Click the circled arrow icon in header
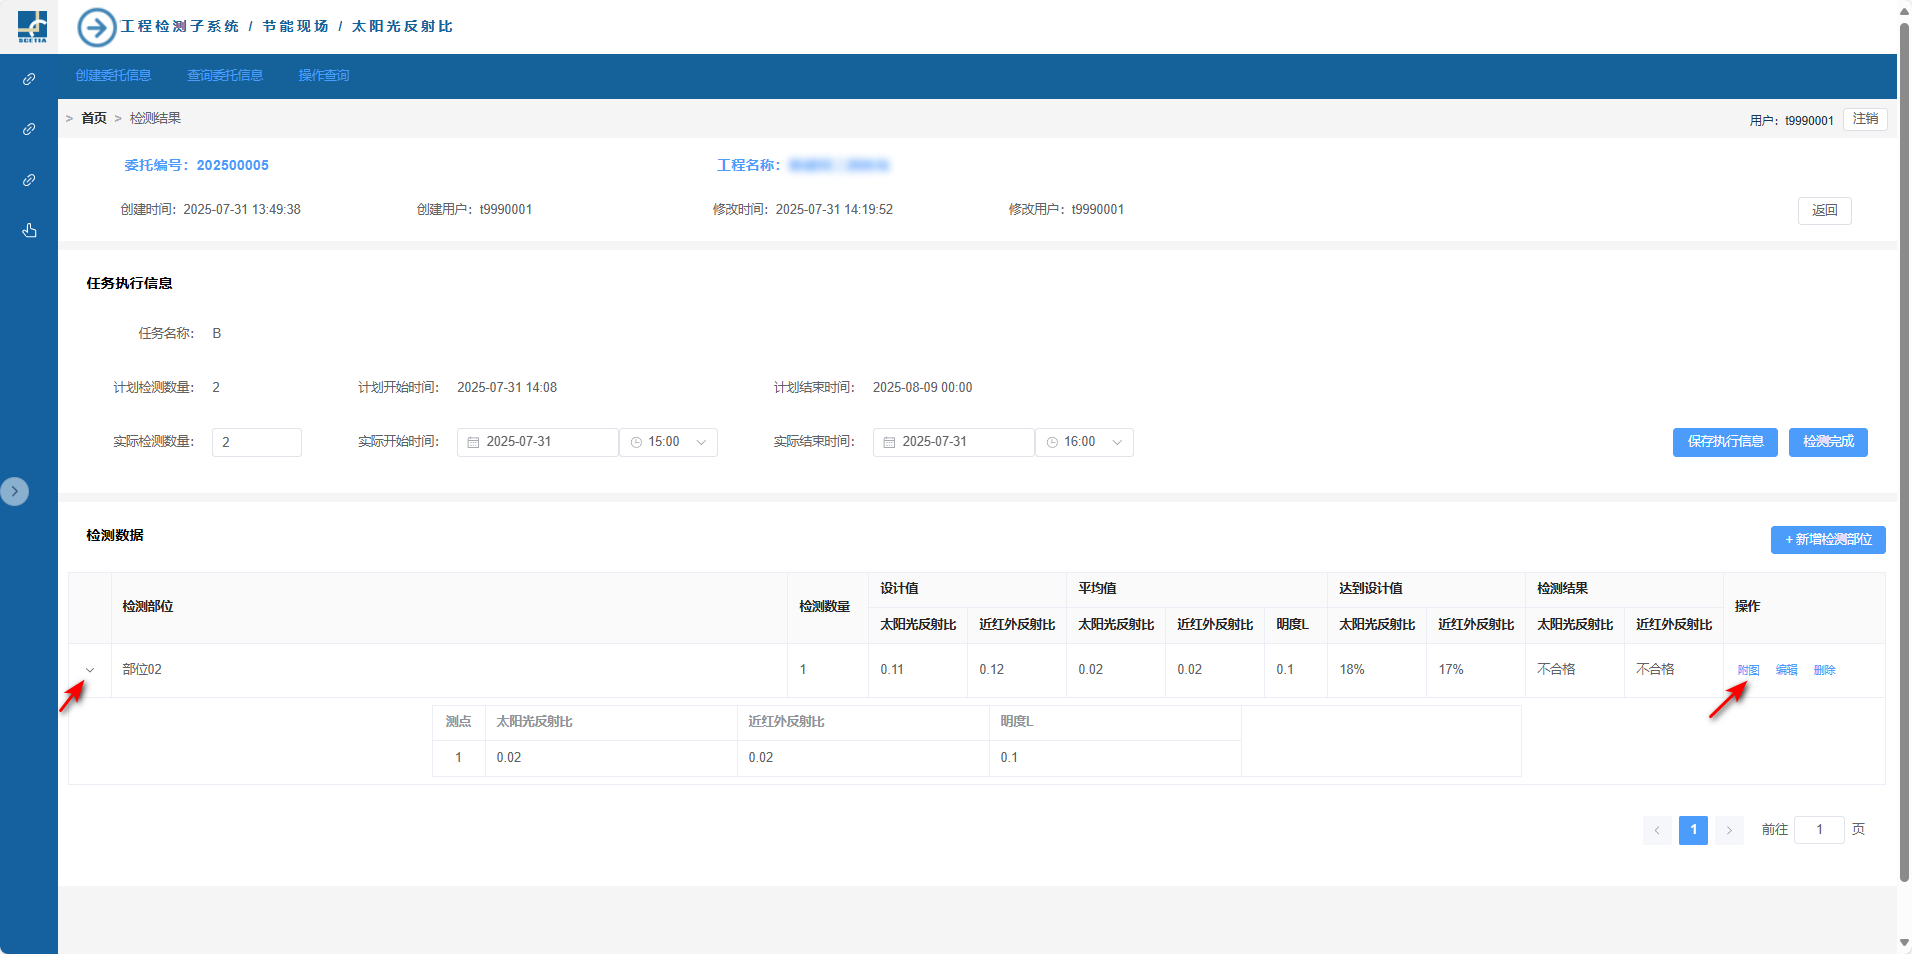 click(x=97, y=27)
